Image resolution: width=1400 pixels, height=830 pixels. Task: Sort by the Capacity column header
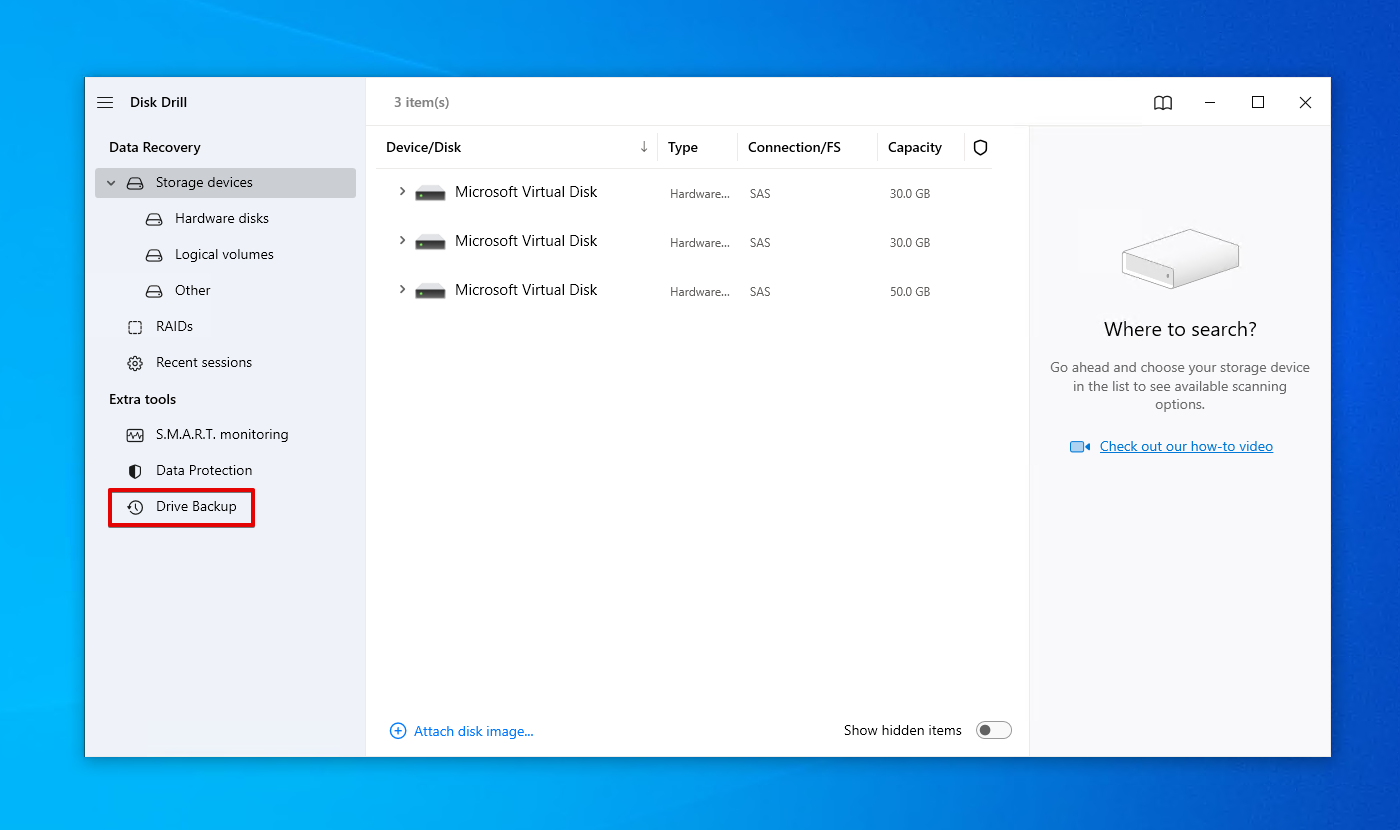tap(915, 147)
